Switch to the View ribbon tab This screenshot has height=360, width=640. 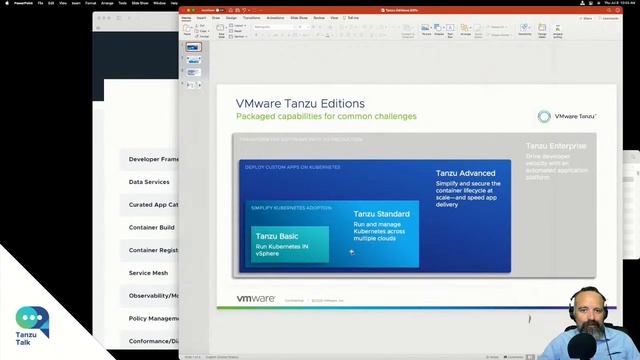[334, 18]
